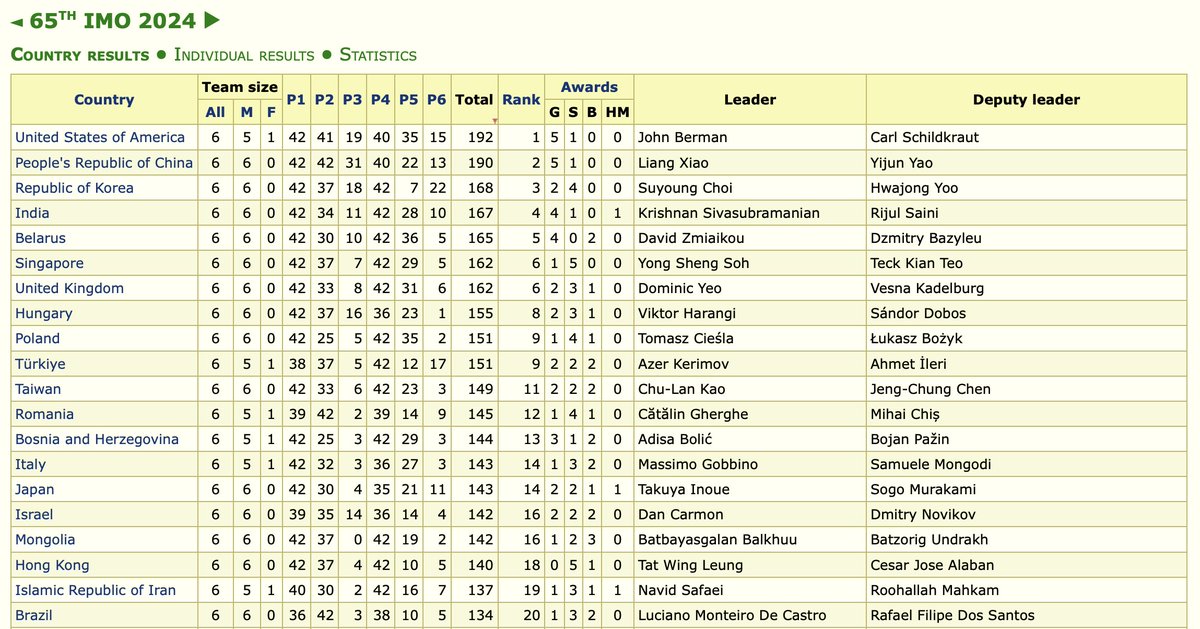The image size is (1200, 629).
Task: Click the Team size group header
Action: click(239, 87)
